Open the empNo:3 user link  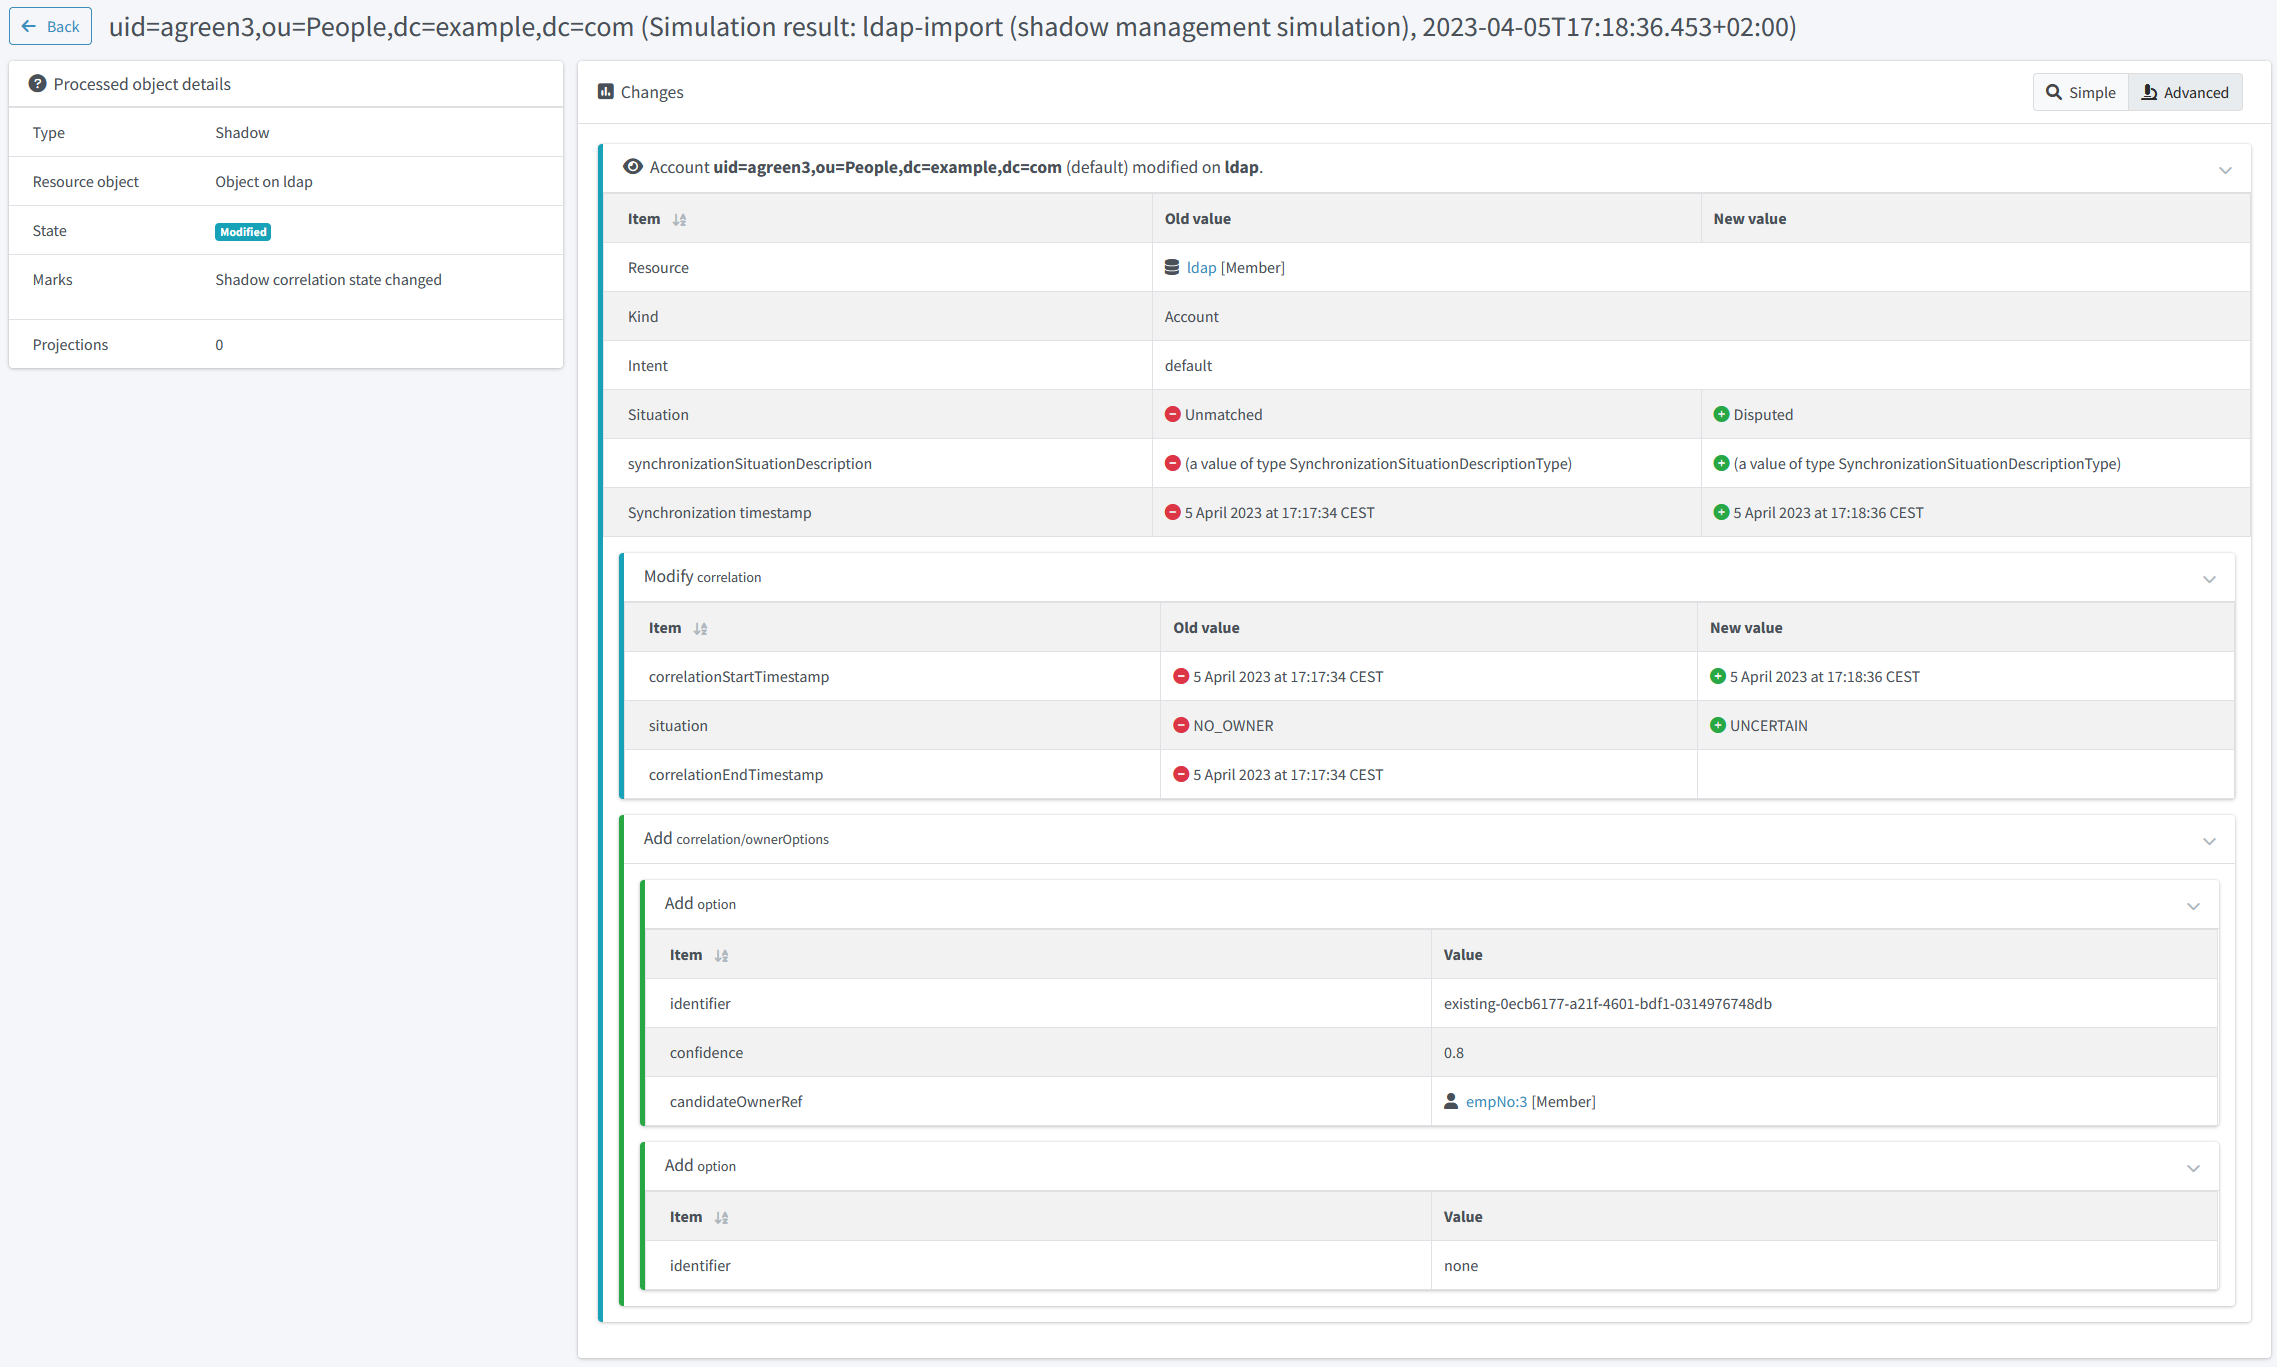pos(1496,1102)
